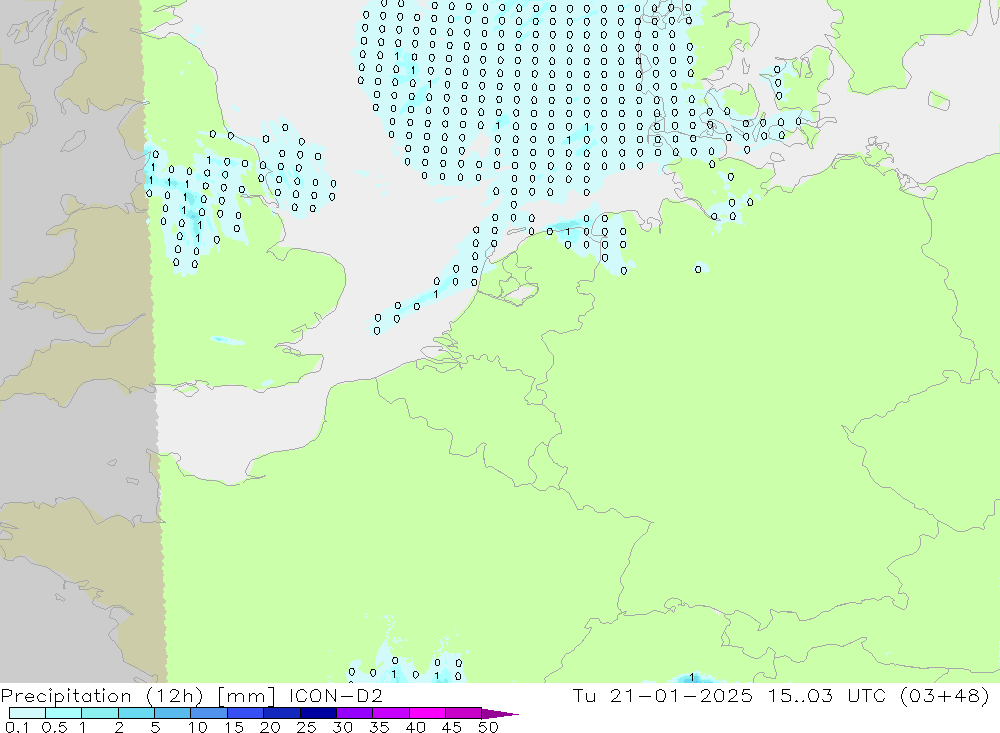This screenshot has height=733, width=1000.
Task: Select the 2–5 mm legend color swatch
Action: coord(136,713)
